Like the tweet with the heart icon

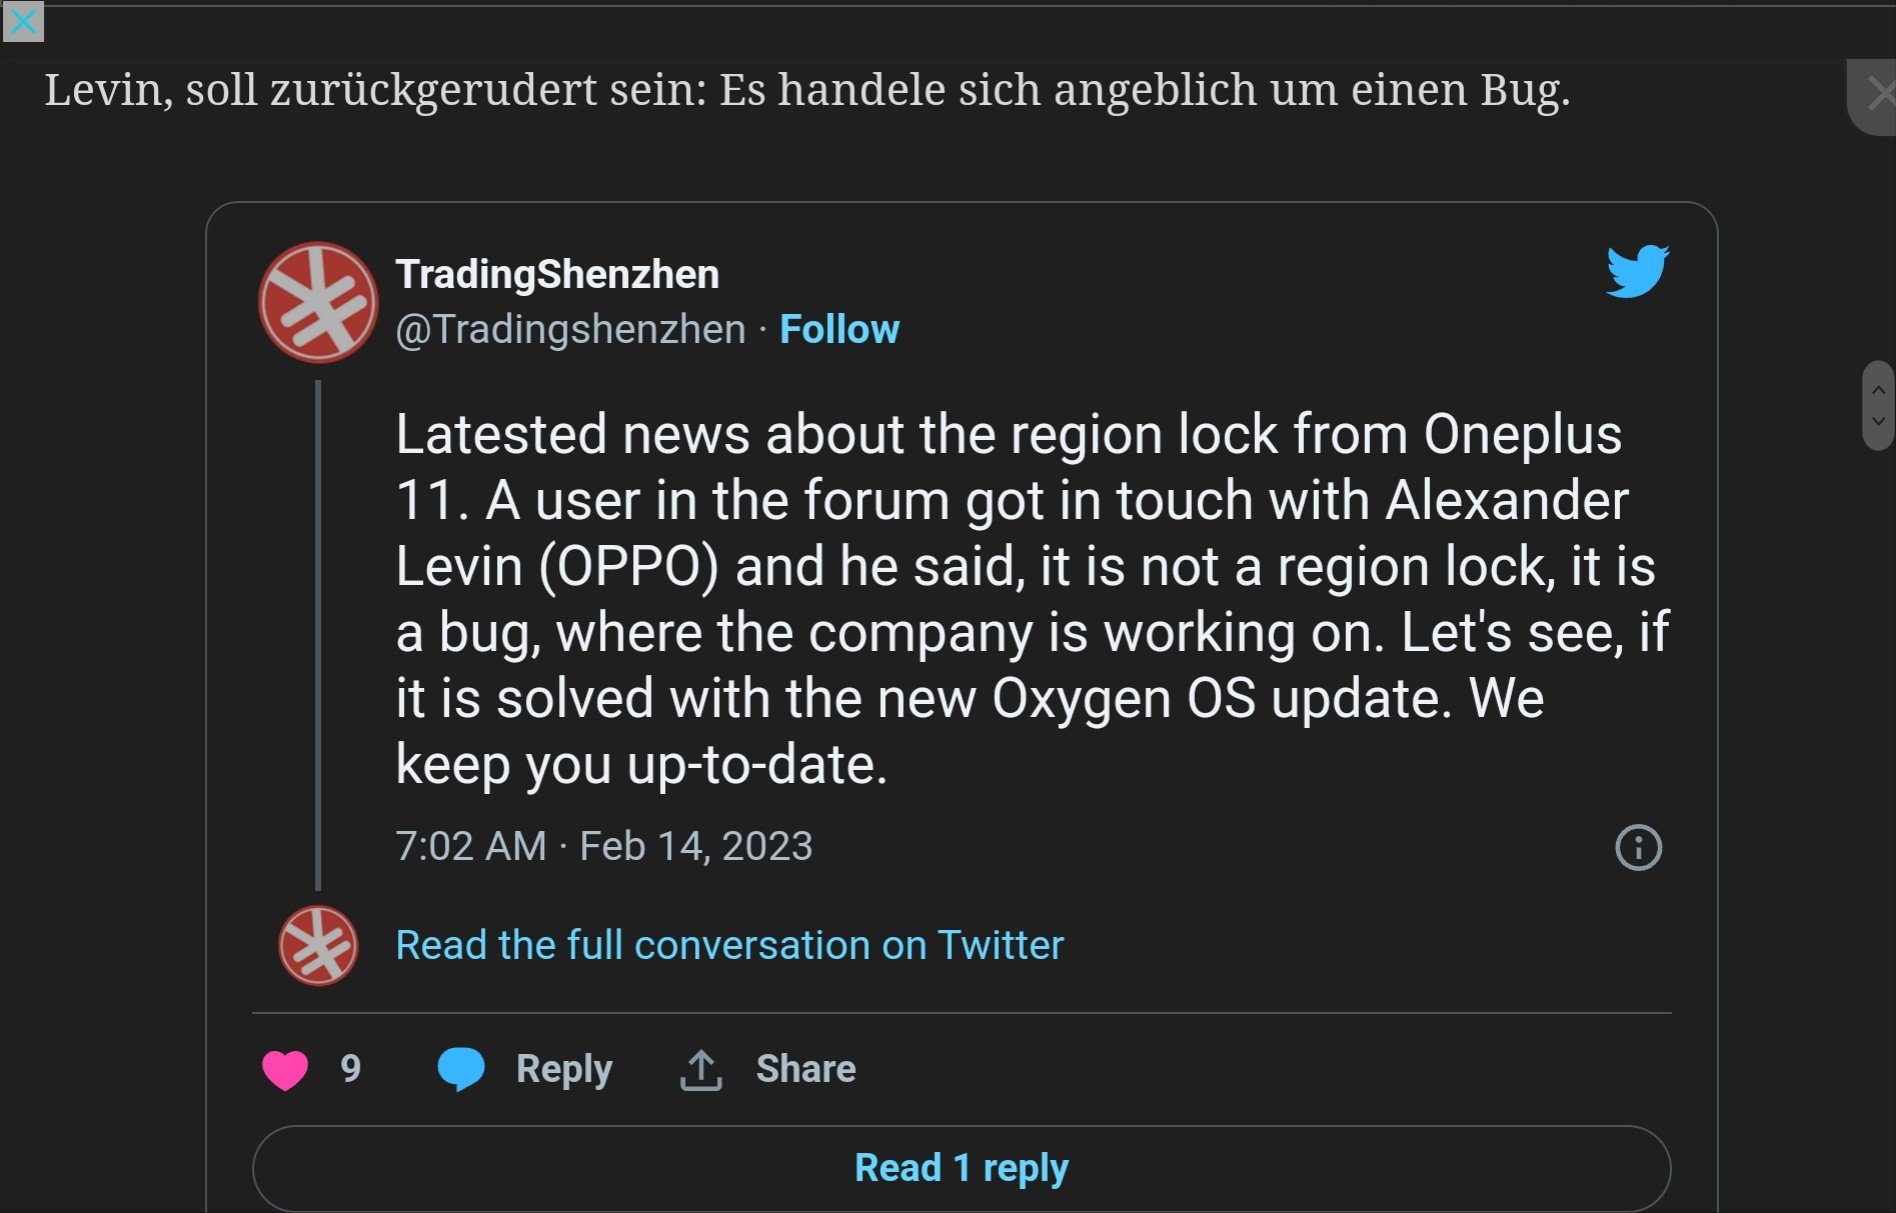pyautogui.click(x=285, y=1070)
